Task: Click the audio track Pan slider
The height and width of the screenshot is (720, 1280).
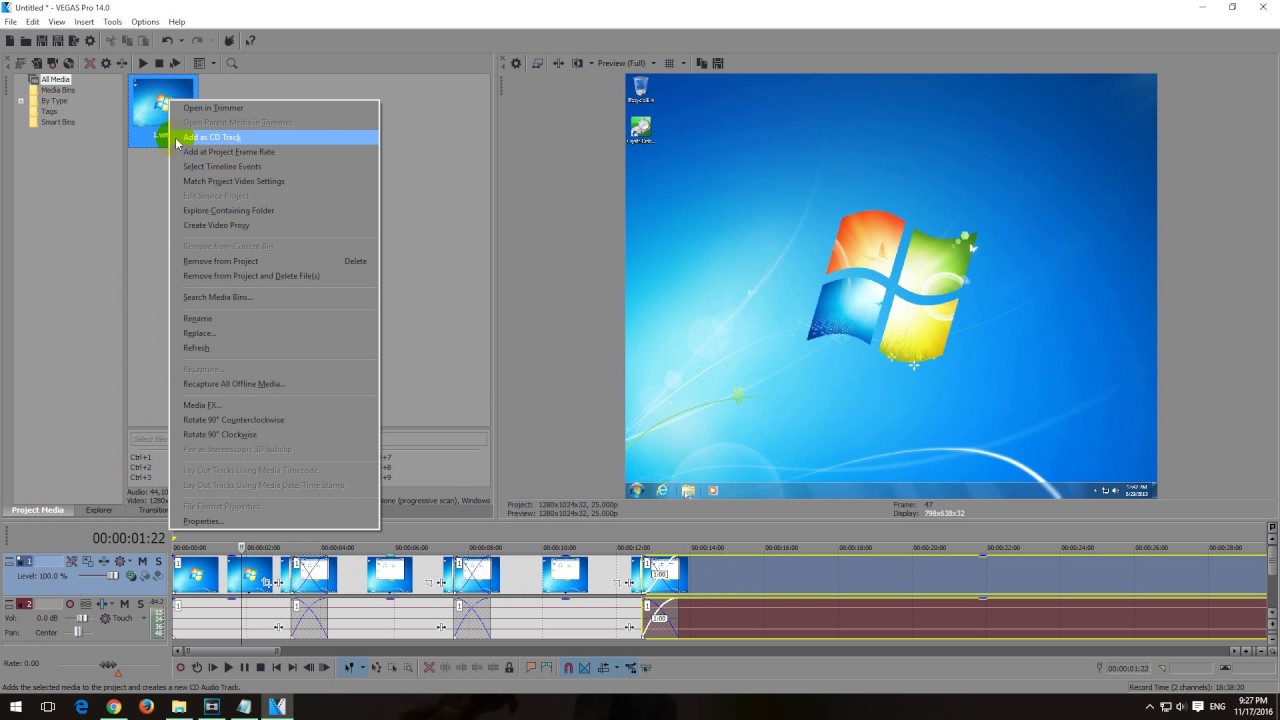Action: (x=78, y=632)
